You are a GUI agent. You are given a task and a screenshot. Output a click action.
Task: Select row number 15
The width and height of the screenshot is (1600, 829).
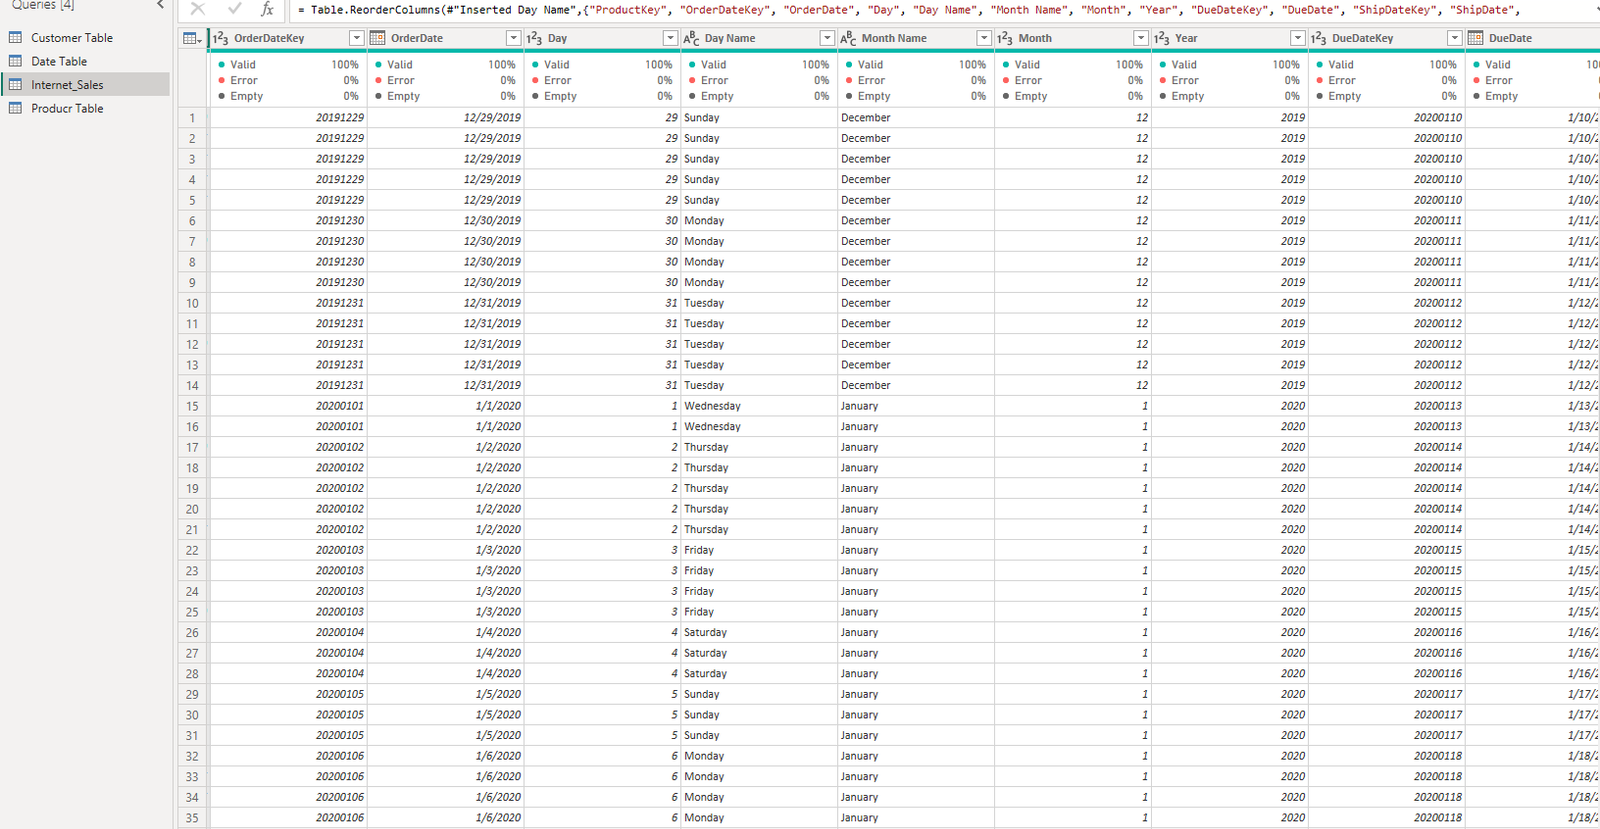pos(192,406)
